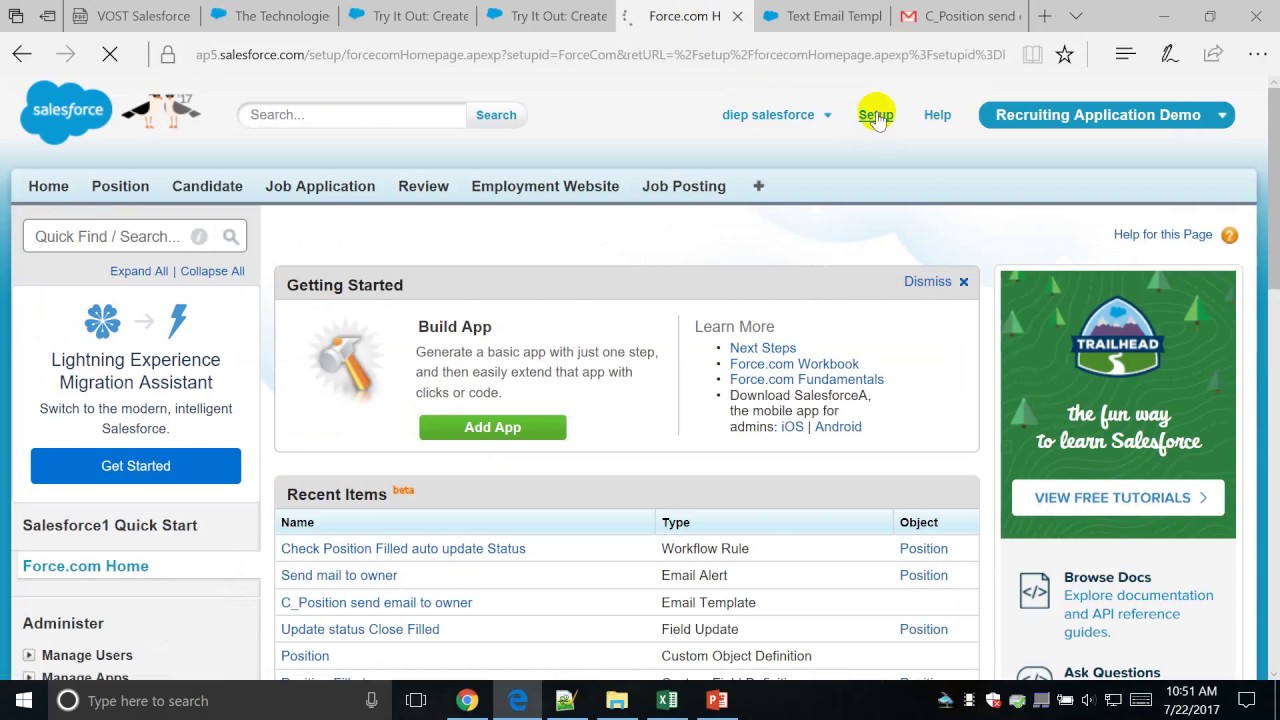The height and width of the screenshot is (720, 1280).
Task: Open Force.com Fundamentals link
Action: pyautogui.click(x=807, y=379)
